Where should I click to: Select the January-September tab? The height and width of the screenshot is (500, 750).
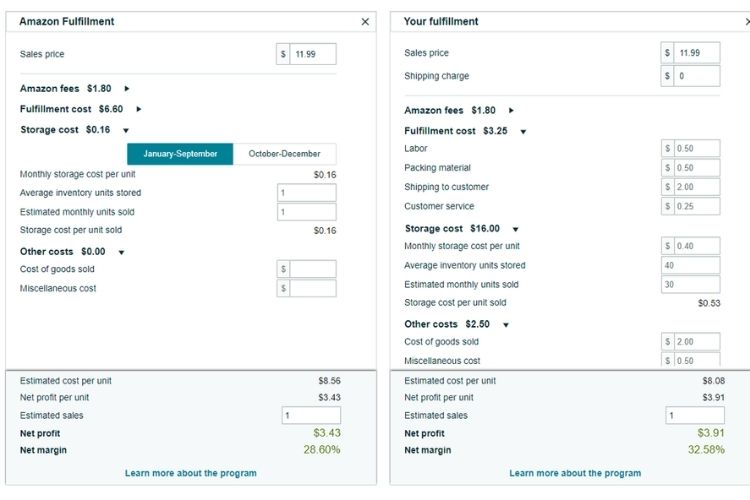click(x=180, y=154)
